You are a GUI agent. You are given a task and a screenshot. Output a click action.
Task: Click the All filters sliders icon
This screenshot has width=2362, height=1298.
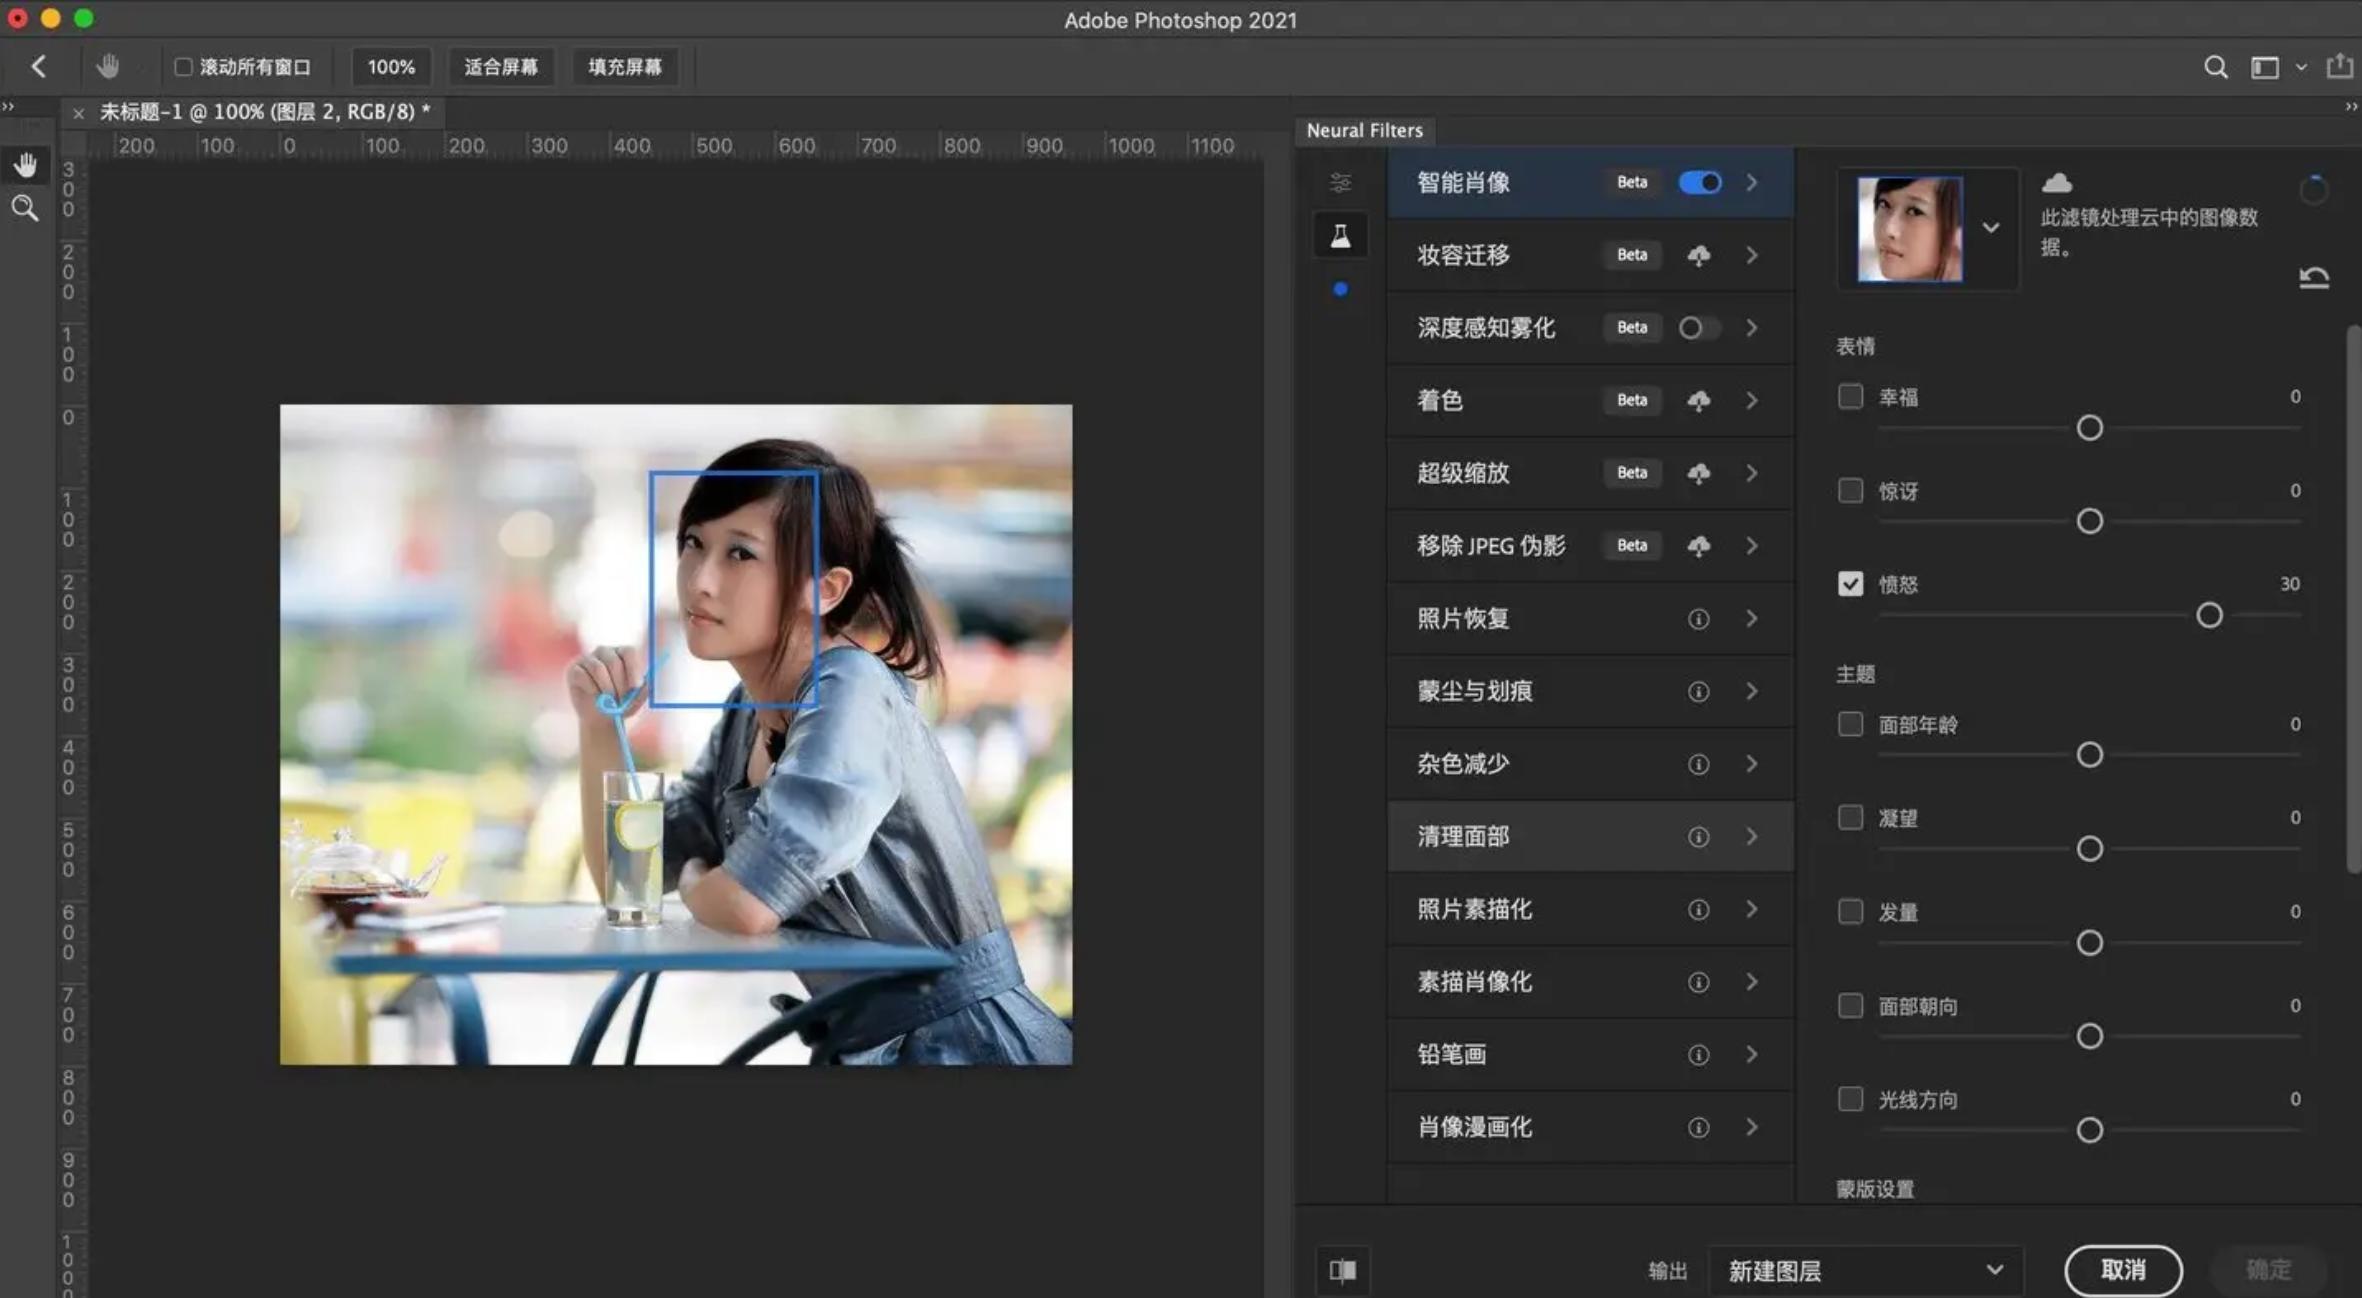click(x=1340, y=182)
